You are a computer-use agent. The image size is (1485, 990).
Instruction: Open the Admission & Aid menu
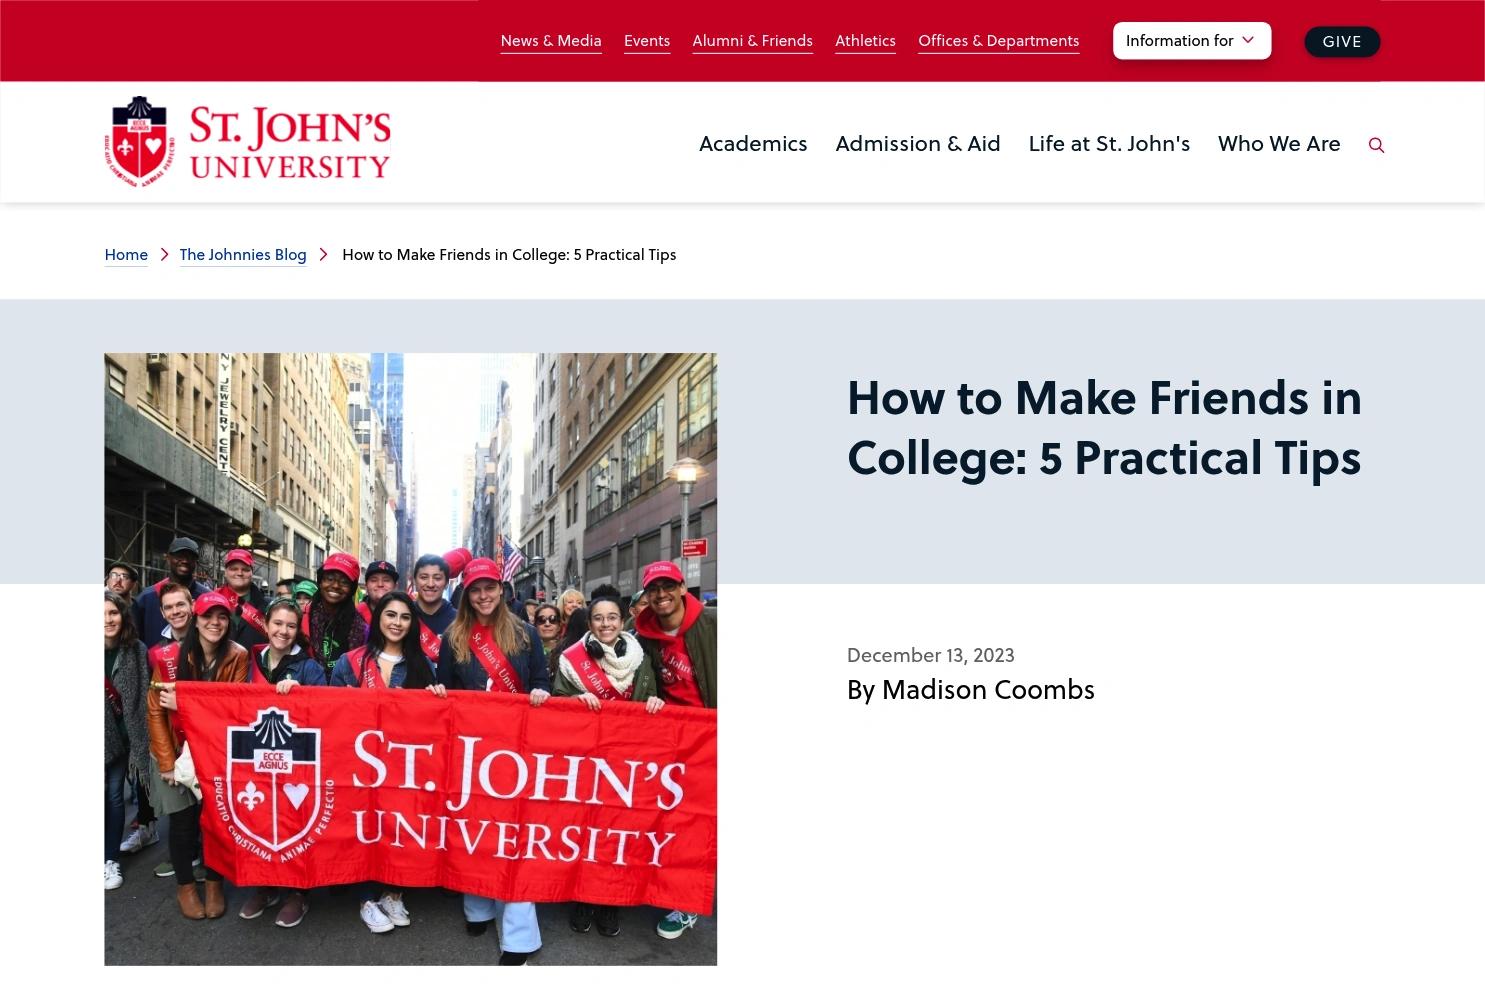tap(918, 143)
